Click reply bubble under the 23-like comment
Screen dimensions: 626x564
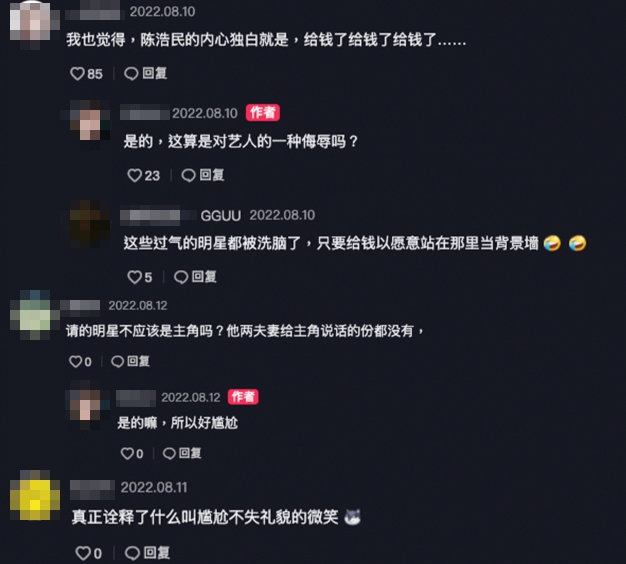click(203, 175)
